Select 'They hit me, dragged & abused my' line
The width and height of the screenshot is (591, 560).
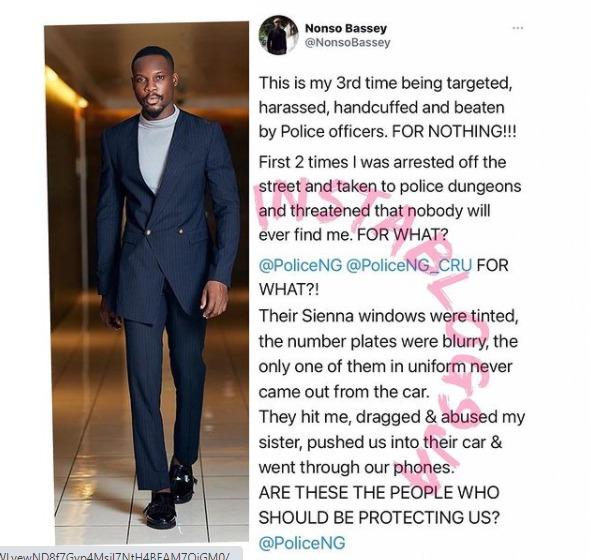[392, 417]
